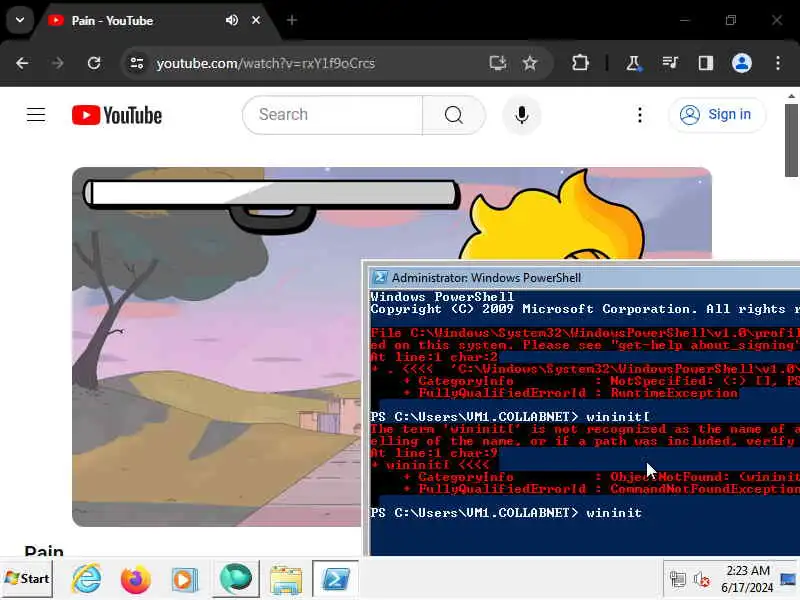Screen dimensions: 800x600
Task: Open YouTube hamburger guide menu
Action: (36, 115)
